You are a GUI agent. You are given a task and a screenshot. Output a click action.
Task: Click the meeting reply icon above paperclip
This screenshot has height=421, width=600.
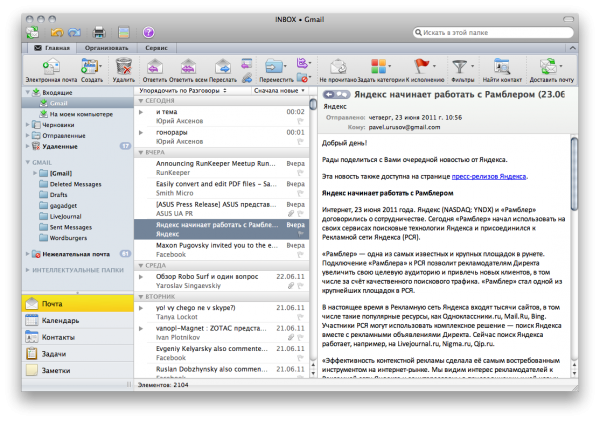click(247, 63)
